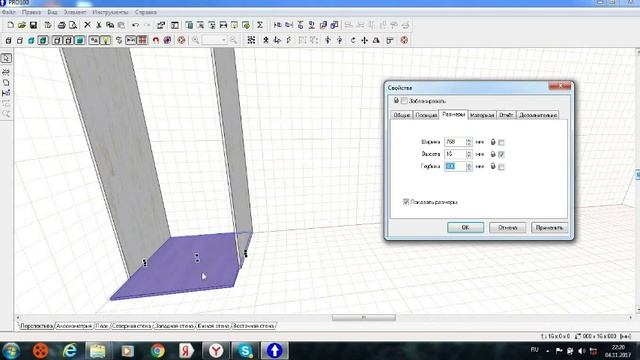Open the Справка menu
This screenshot has height=360, width=640.
[145, 12]
